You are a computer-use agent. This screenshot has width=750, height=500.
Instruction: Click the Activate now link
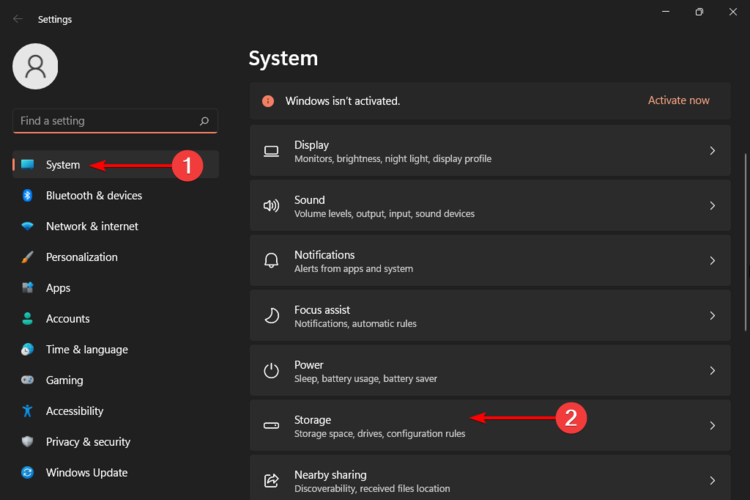point(678,101)
